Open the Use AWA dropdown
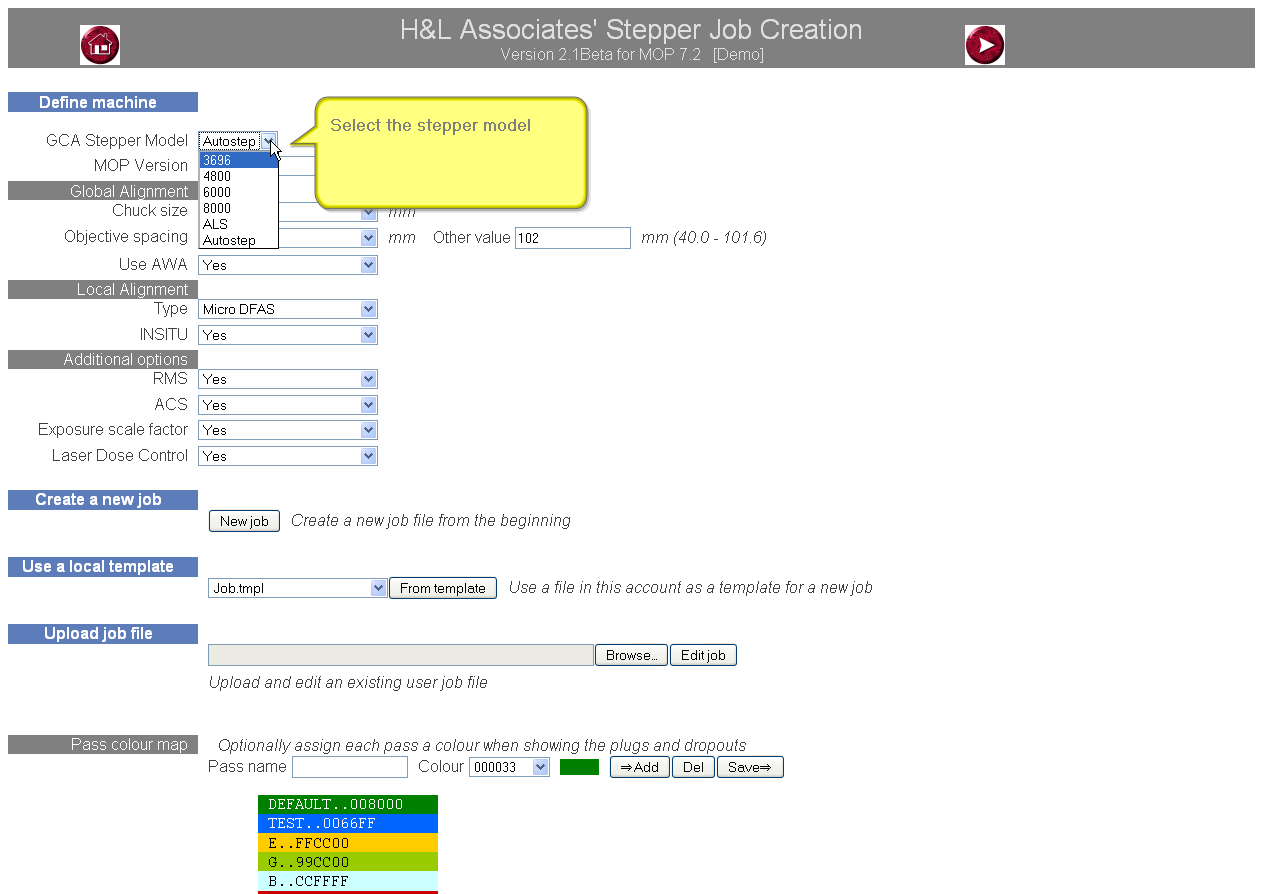The height and width of the screenshot is (894, 1263). [288, 265]
